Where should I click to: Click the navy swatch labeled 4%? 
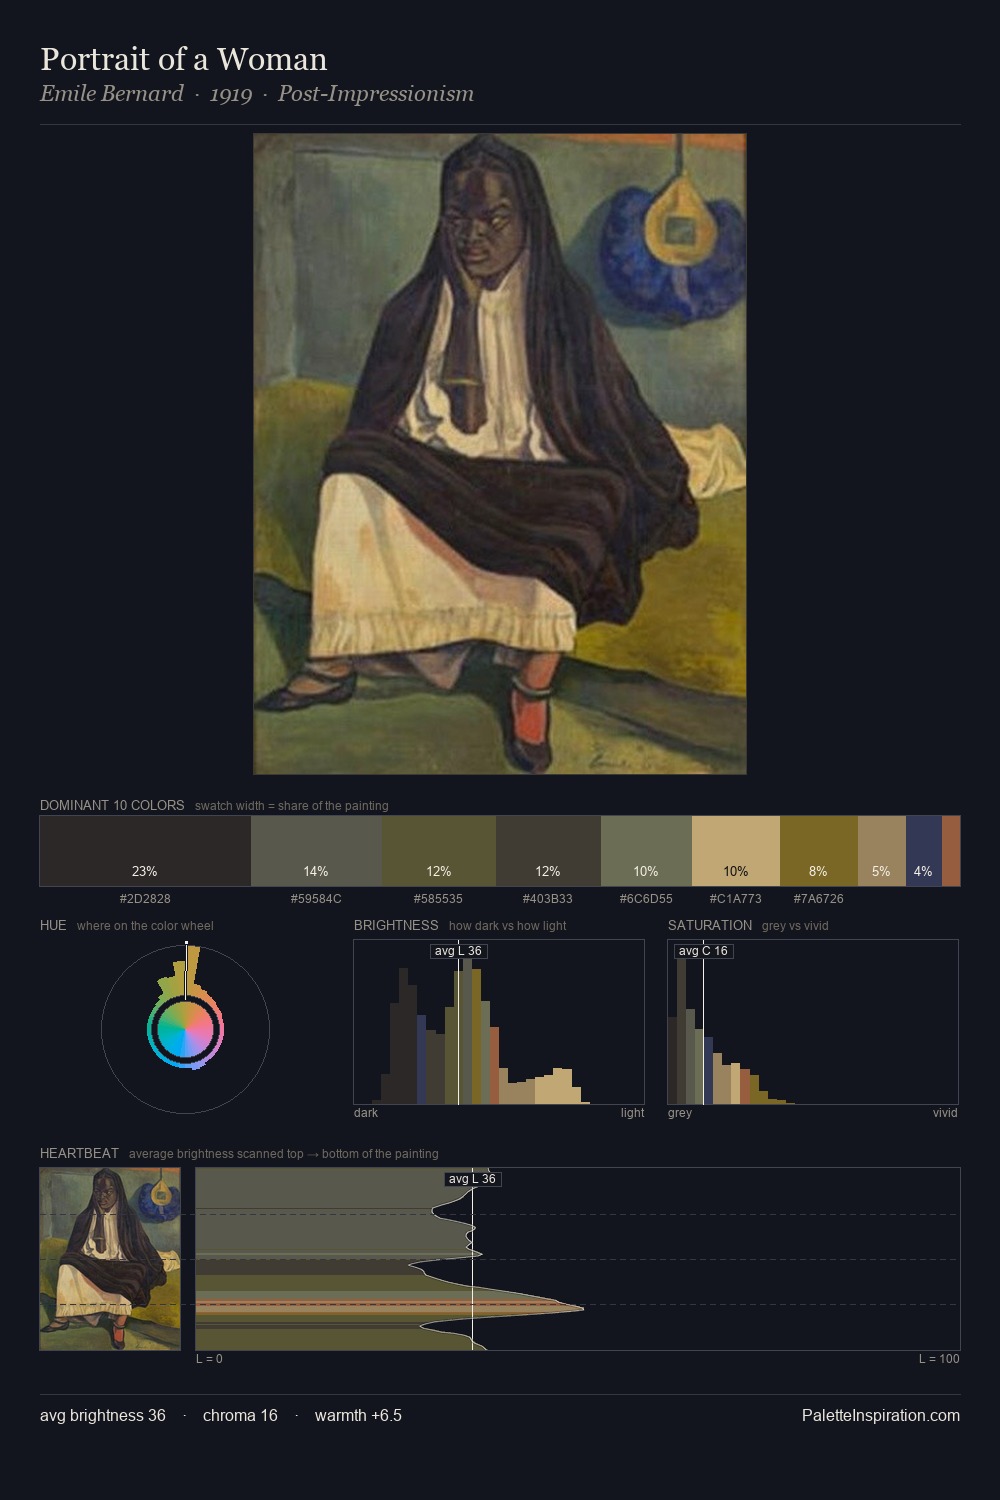coord(924,851)
